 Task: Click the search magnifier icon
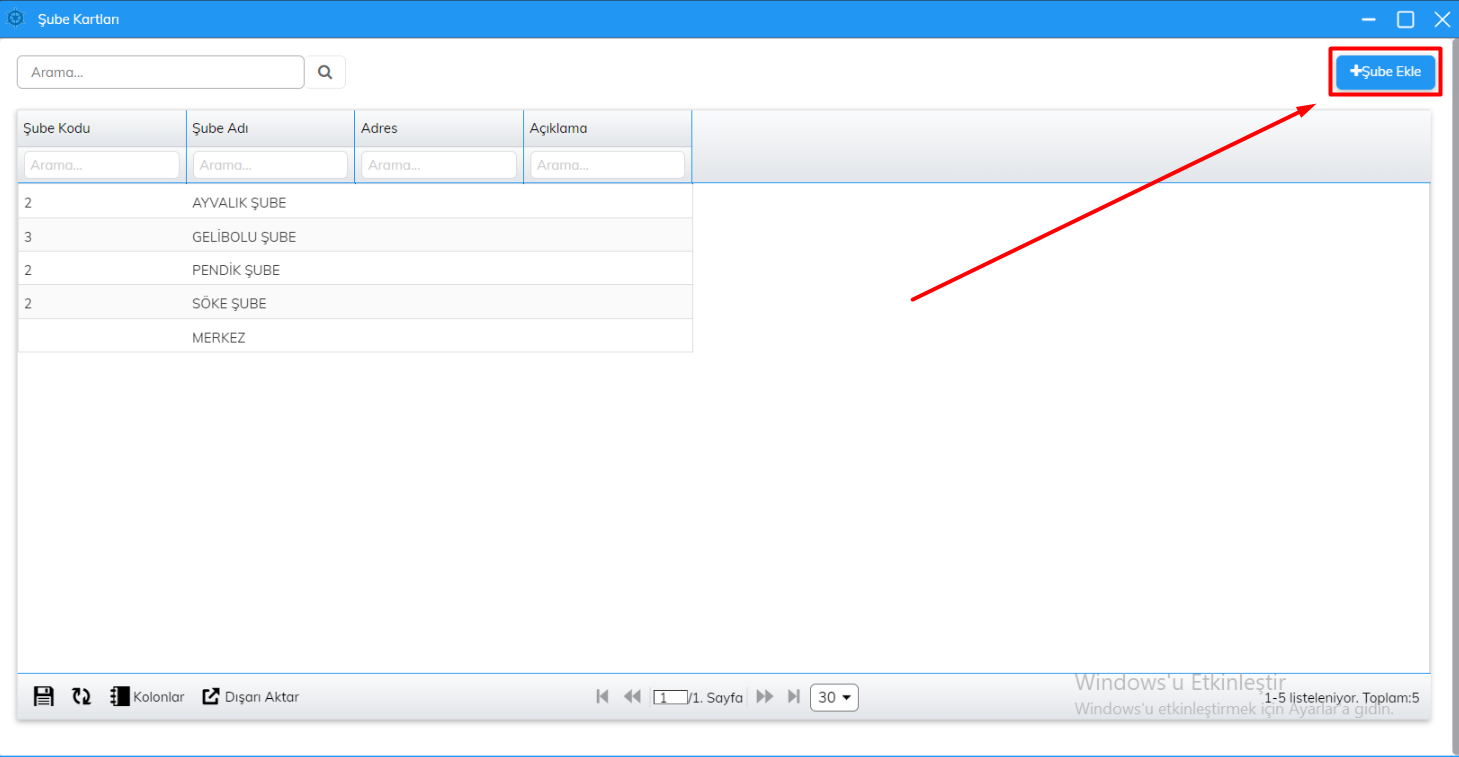pyautogui.click(x=325, y=72)
